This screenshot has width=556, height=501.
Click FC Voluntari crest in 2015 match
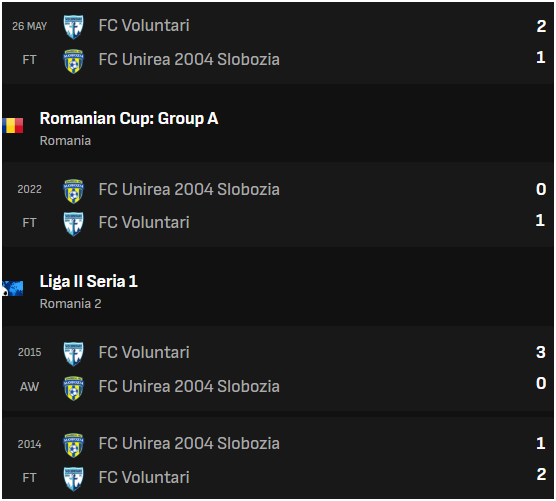click(73, 354)
